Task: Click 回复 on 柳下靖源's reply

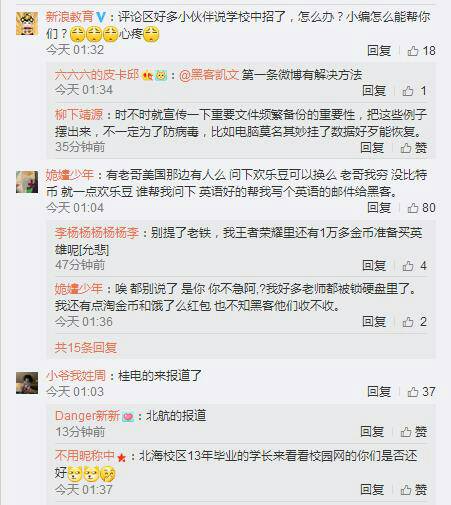Action: (372, 148)
